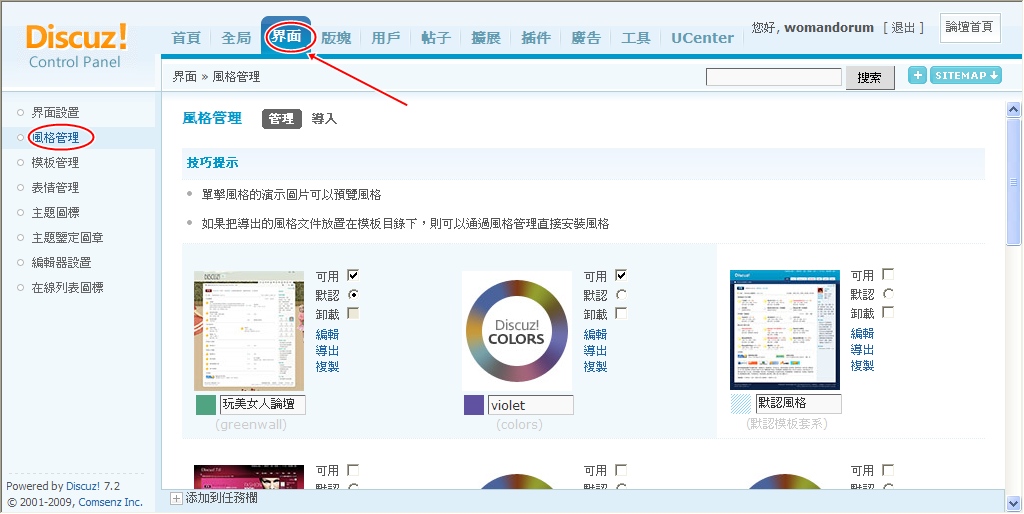Image resolution: width=1024 pixels, height=514 pixels.
Task: Open the 用戶 top menu
Action: (386, 38)
